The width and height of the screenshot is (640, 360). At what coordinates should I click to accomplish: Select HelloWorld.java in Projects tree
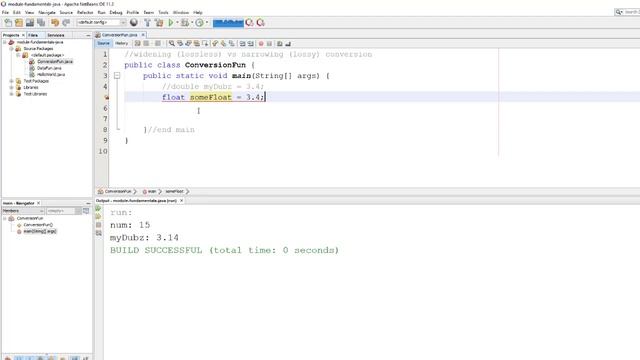click(51, 75)
